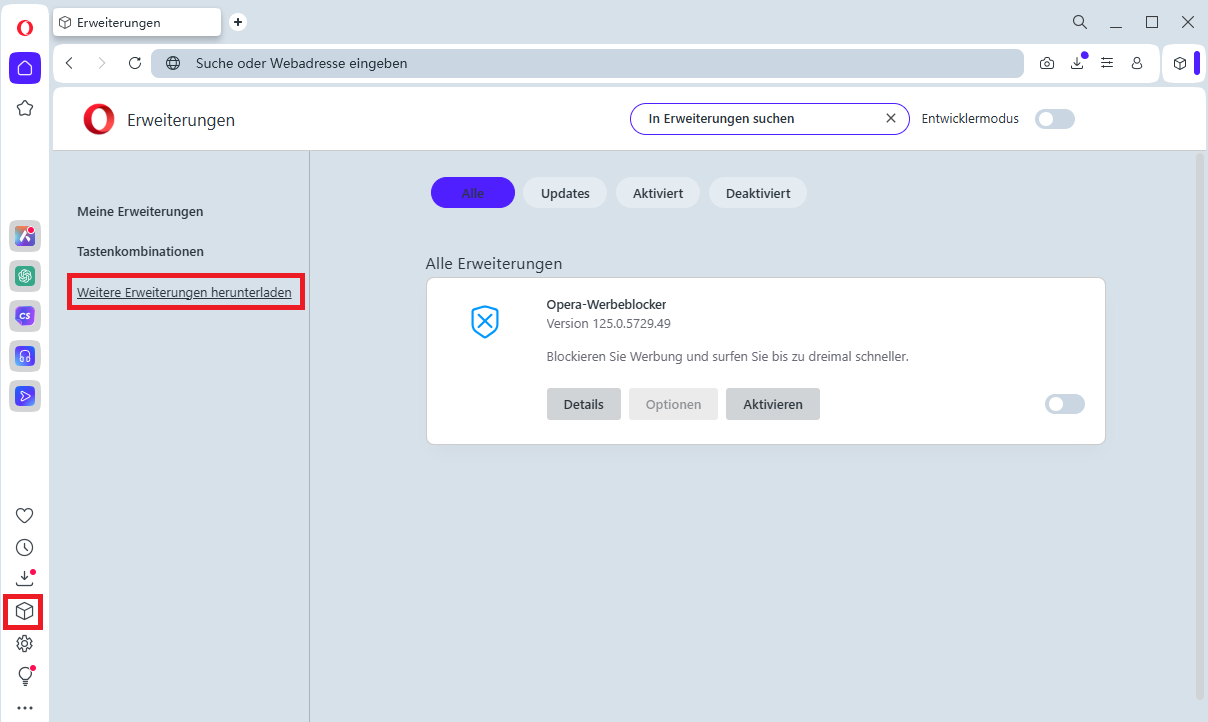This screenshot has width=1208, height=722.
Task: Select the Updates filter tab
Action: coord(565,193)
